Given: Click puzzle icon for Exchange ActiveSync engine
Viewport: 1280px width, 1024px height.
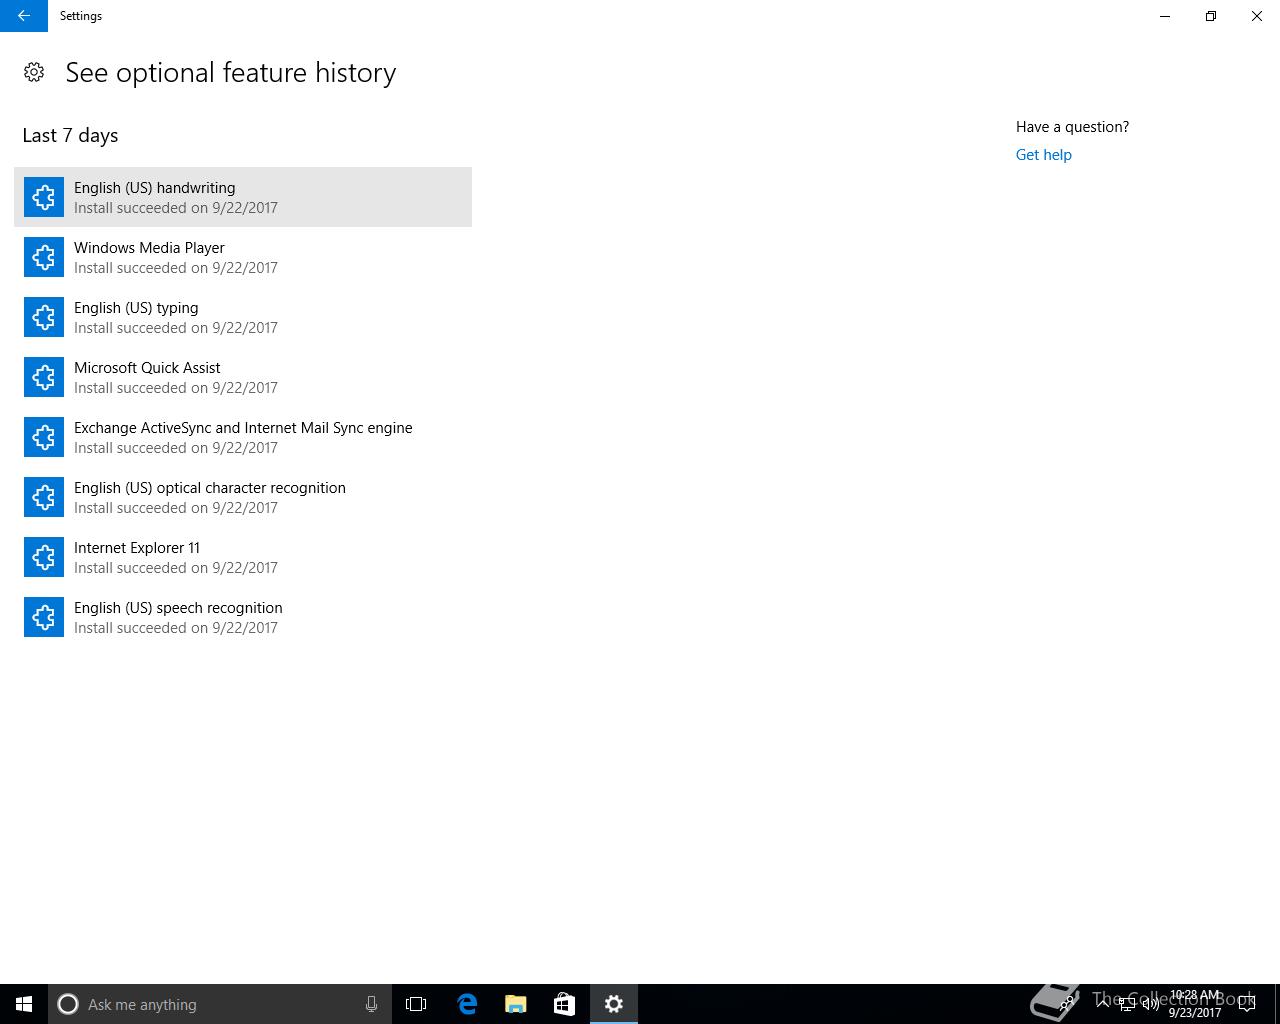Looking at the screenshot, I should 44,437.
